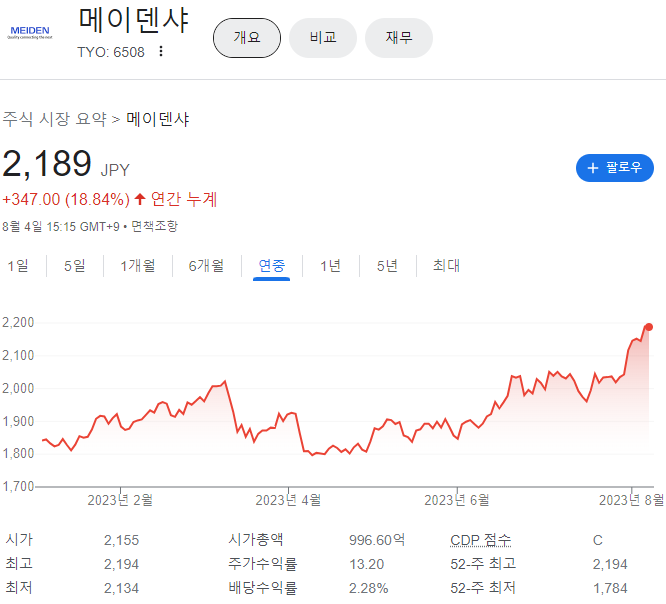The height and width of the screenshot is (604, 666).
Task: Click the 2023년 4월 axis label
Action: [288, 500]
